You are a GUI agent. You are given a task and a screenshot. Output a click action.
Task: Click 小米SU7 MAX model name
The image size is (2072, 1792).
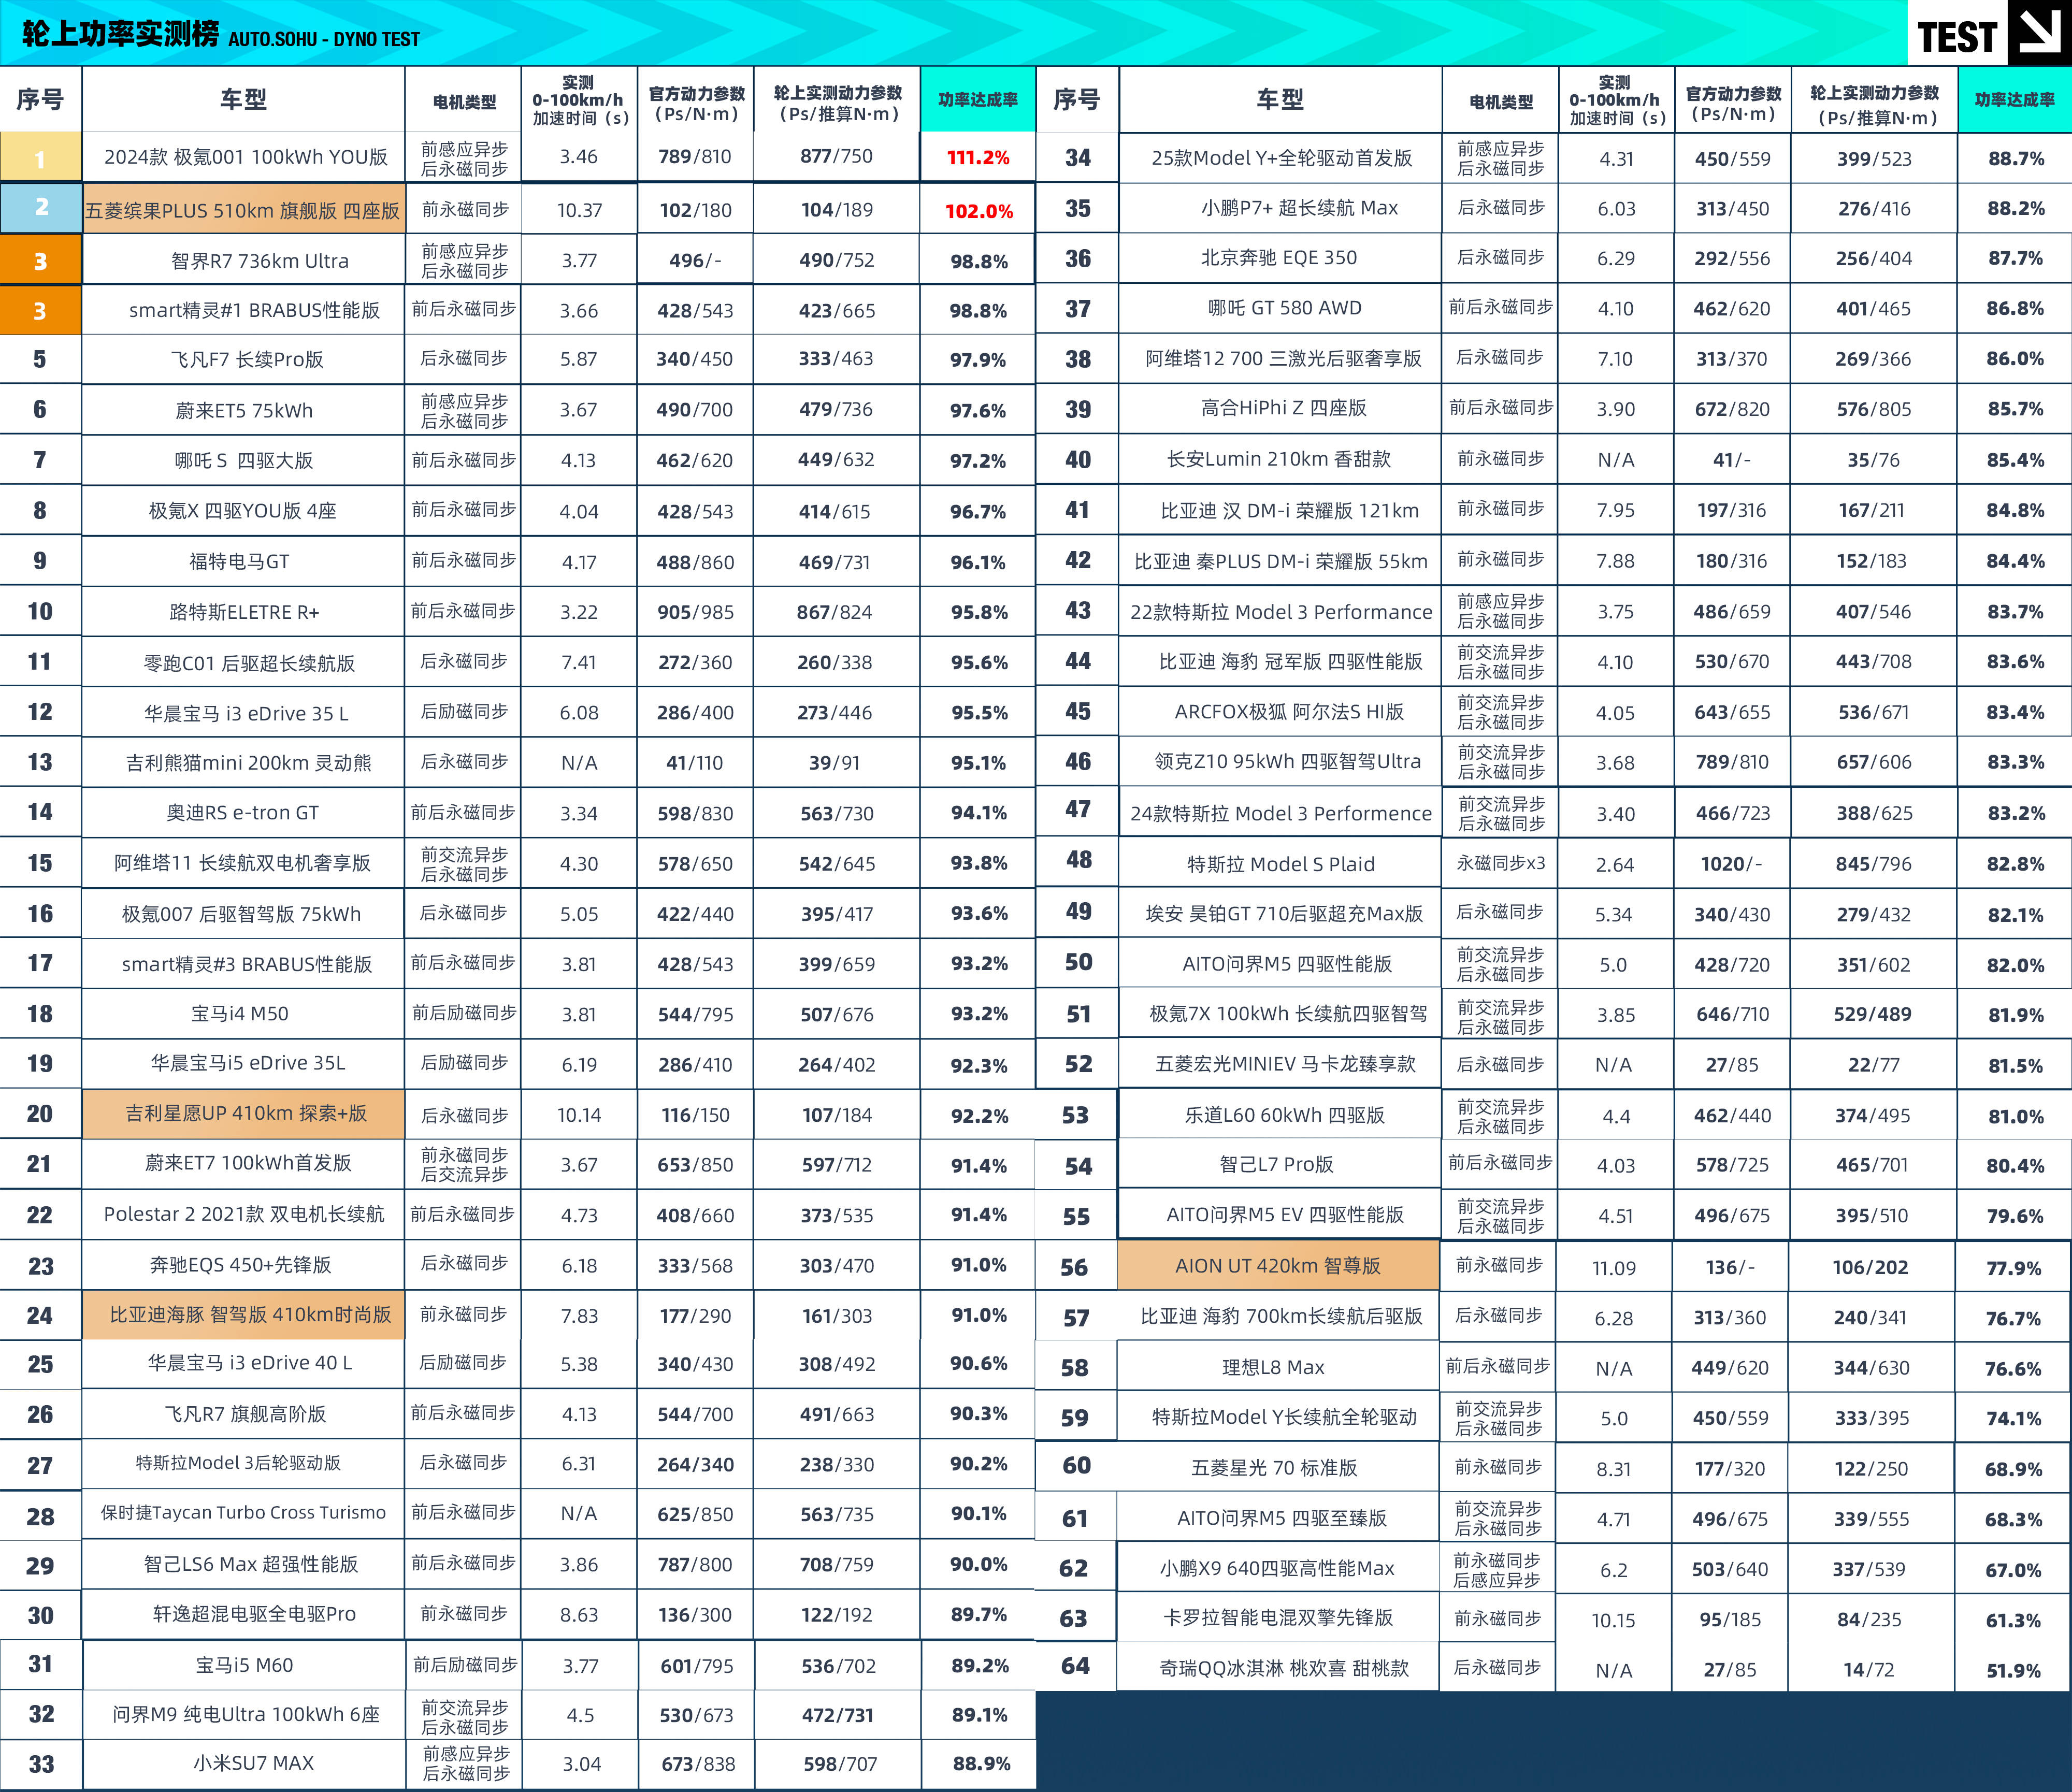point(253,1762)
